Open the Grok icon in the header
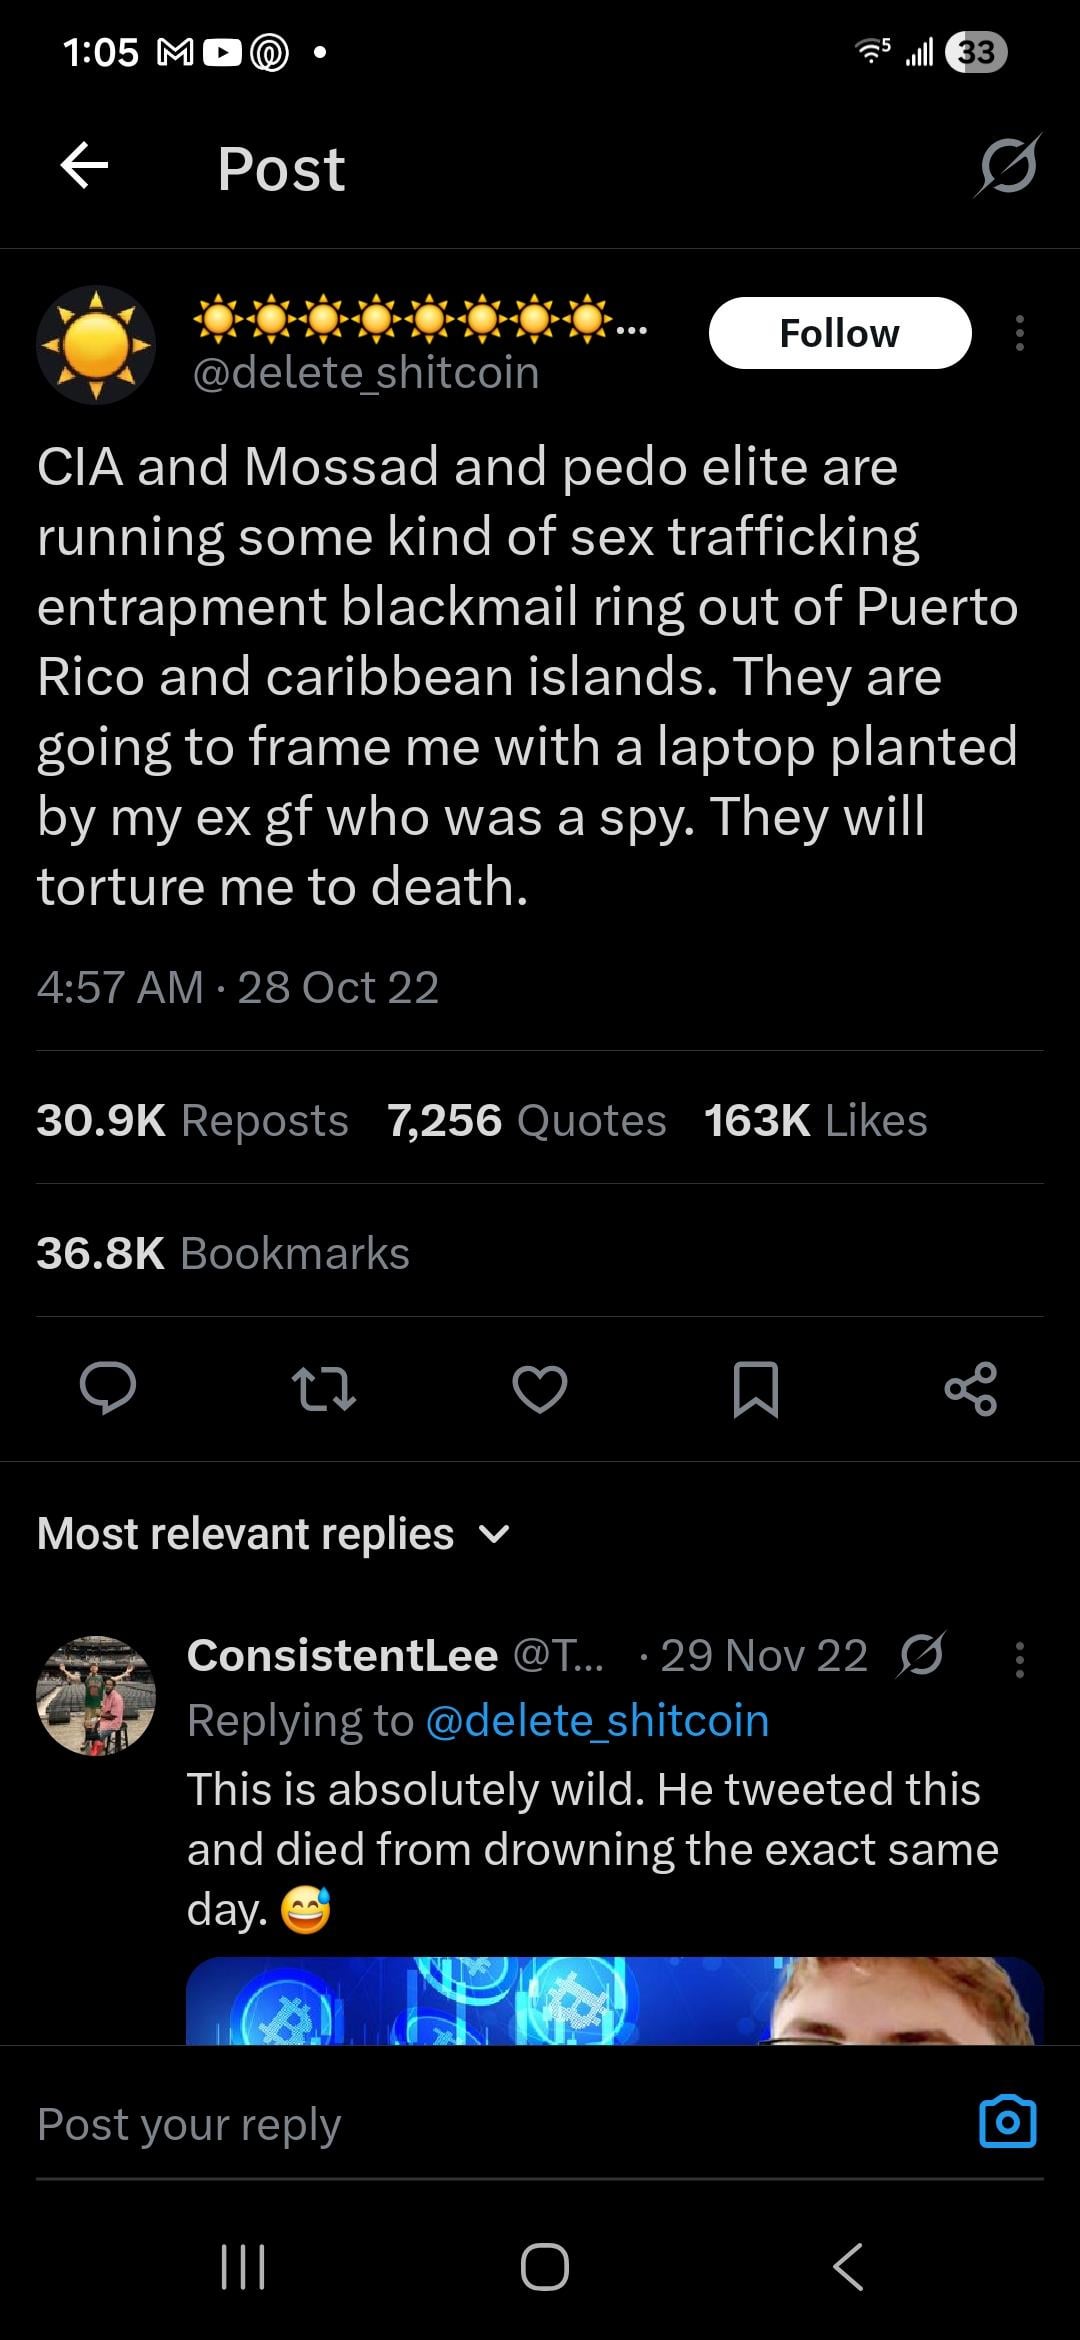 pos(1008,166)
